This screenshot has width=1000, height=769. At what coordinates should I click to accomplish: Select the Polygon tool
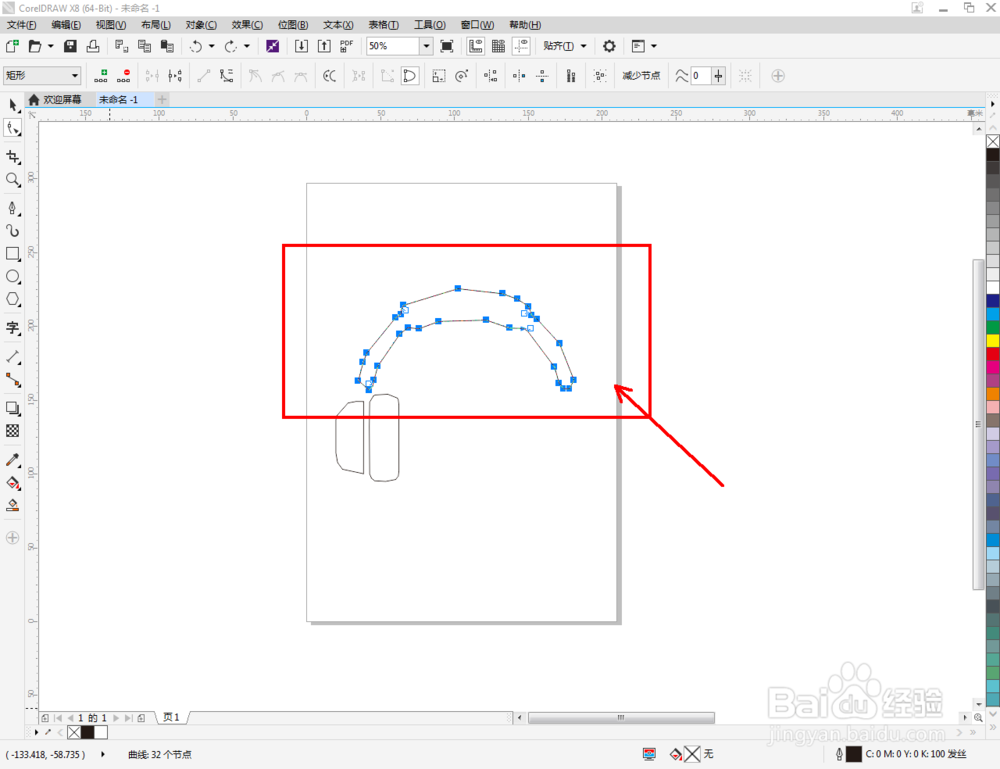tap(13, 300)
